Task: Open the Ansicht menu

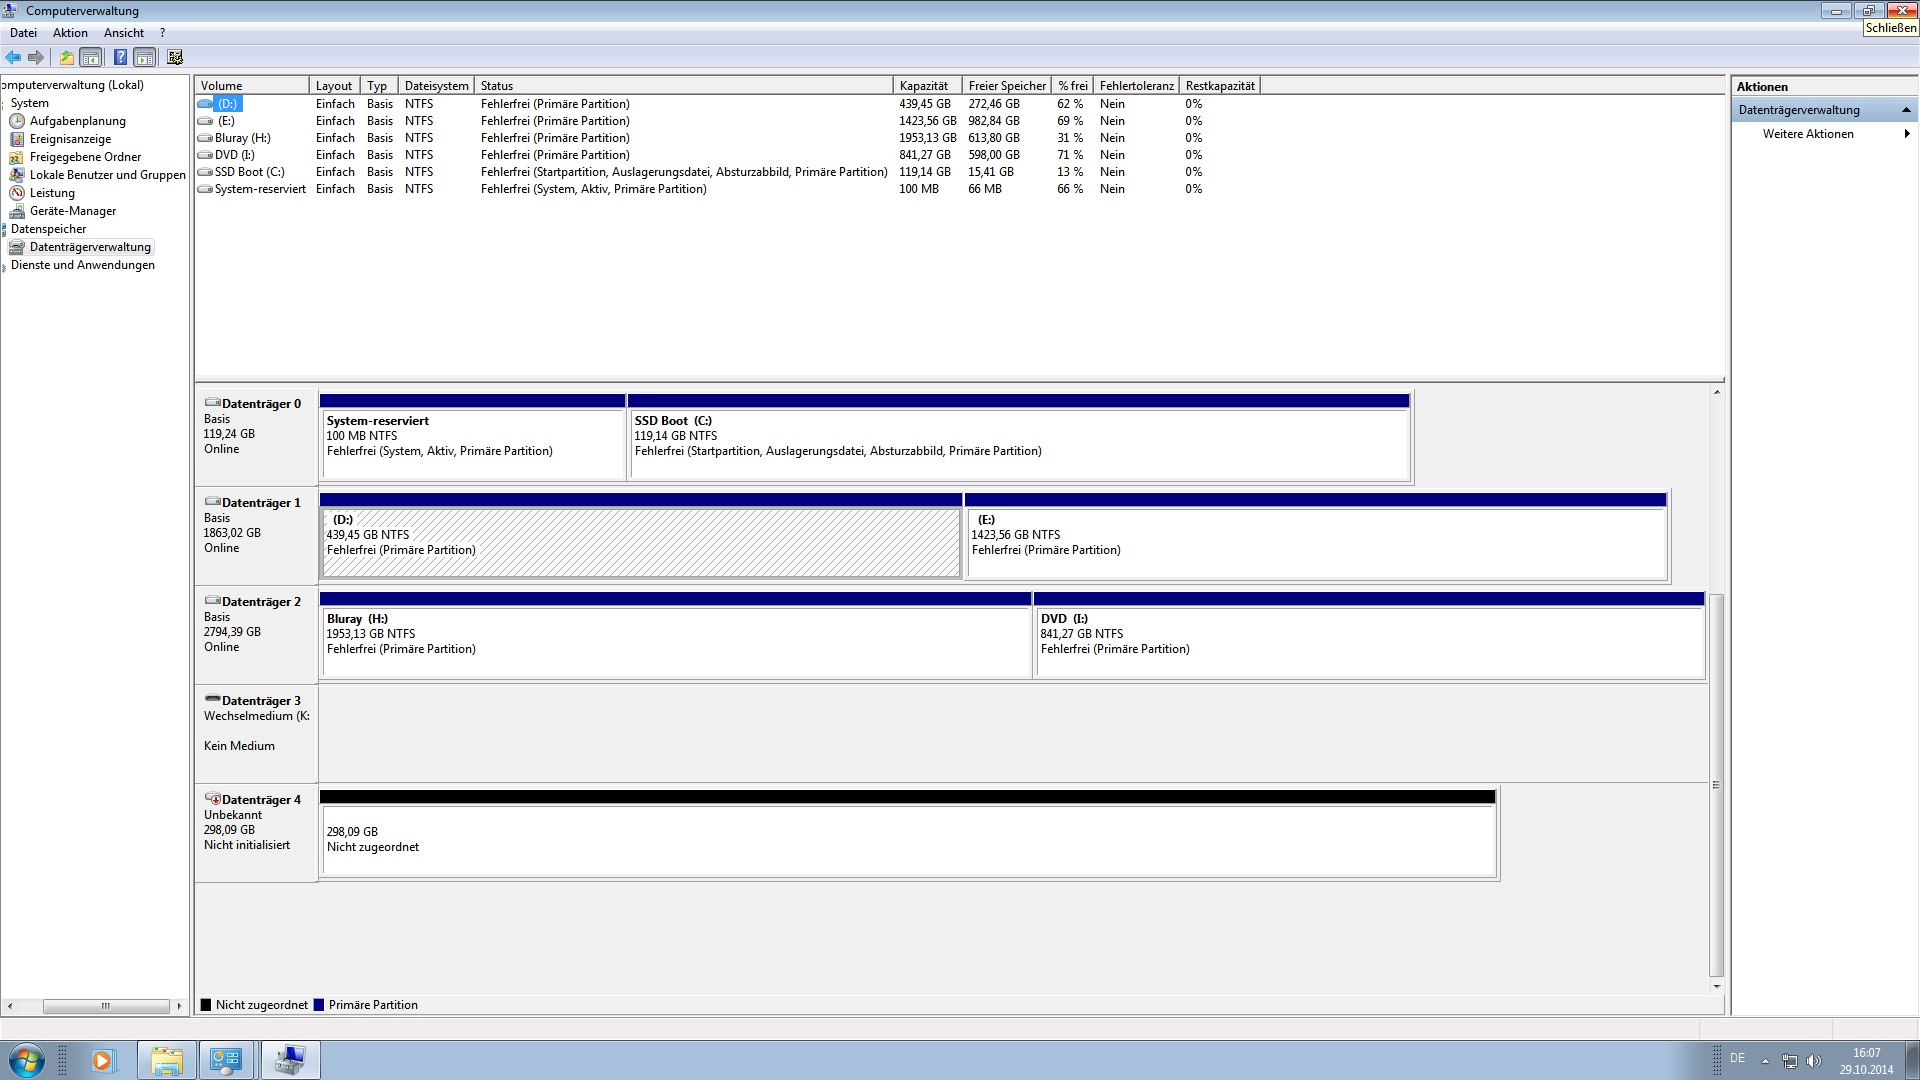Action: pos(124,33)
